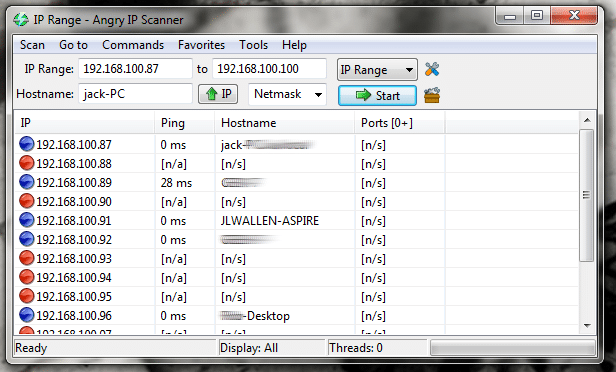Click the Hostname field containing jack-PC
Viewport: 616px width, 372px height.
coord(136,94)
